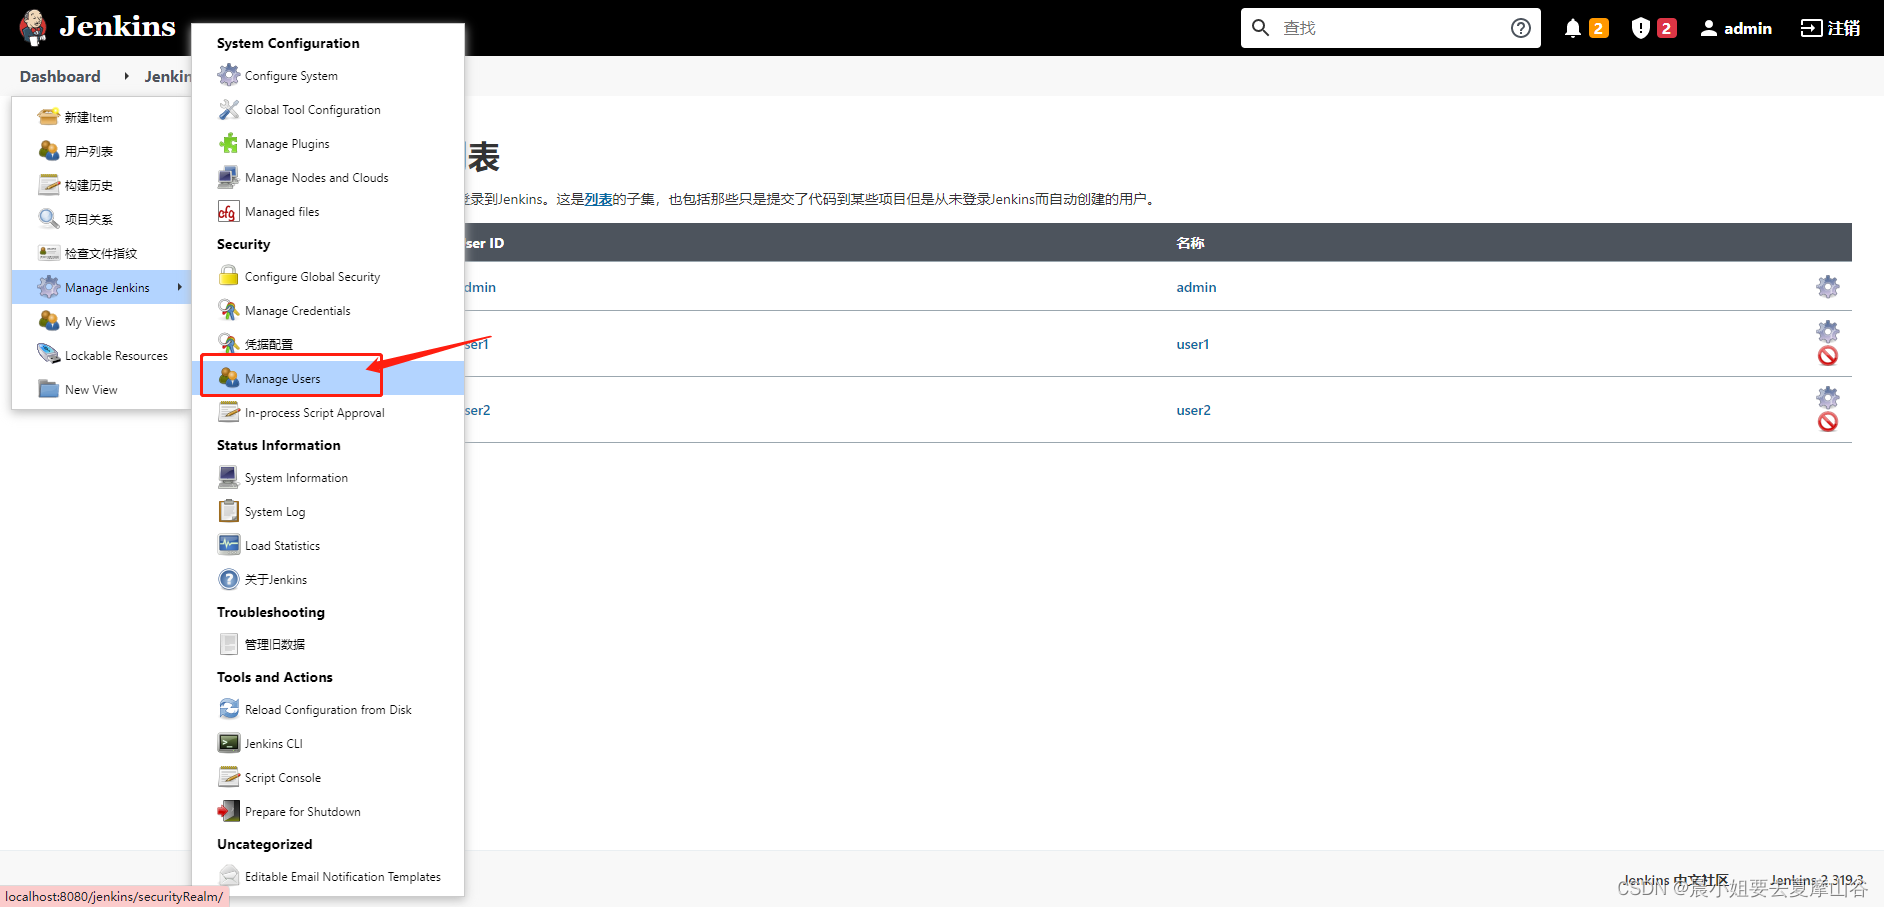Click the delete icon for user1

(x=1828, y=356)
